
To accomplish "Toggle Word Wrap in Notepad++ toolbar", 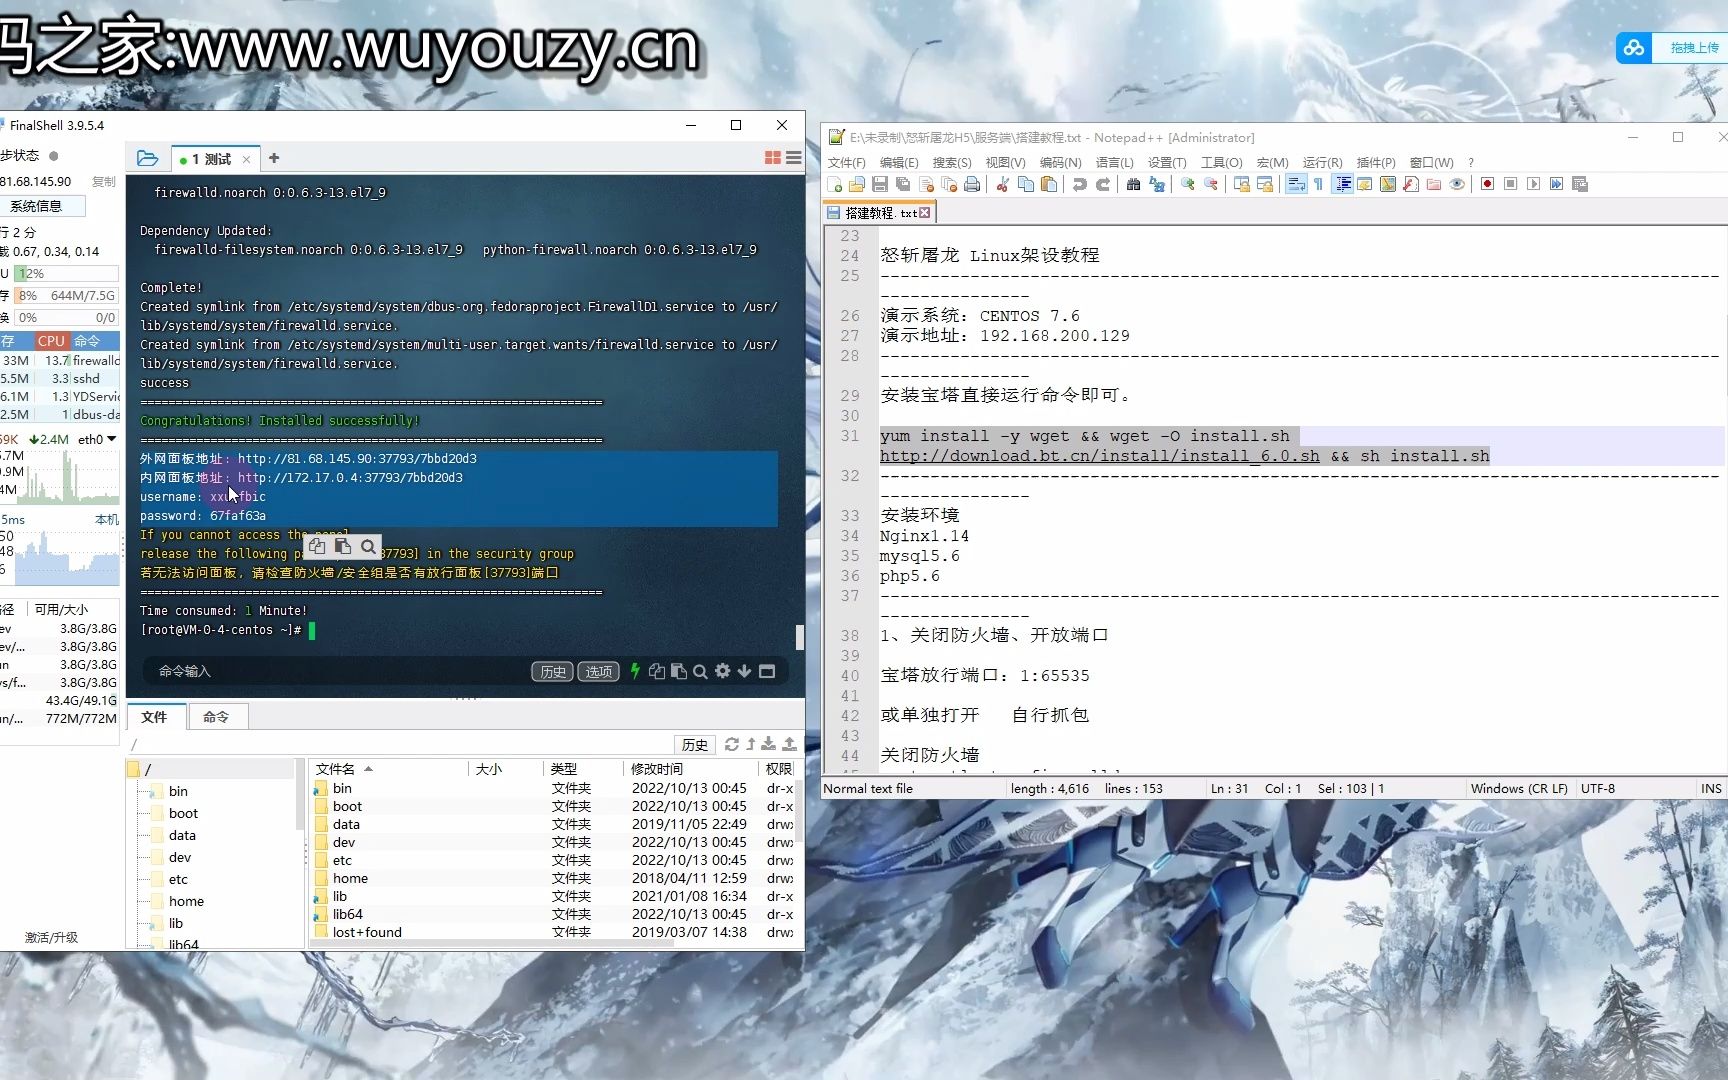I will click(x=1296, y=184).
